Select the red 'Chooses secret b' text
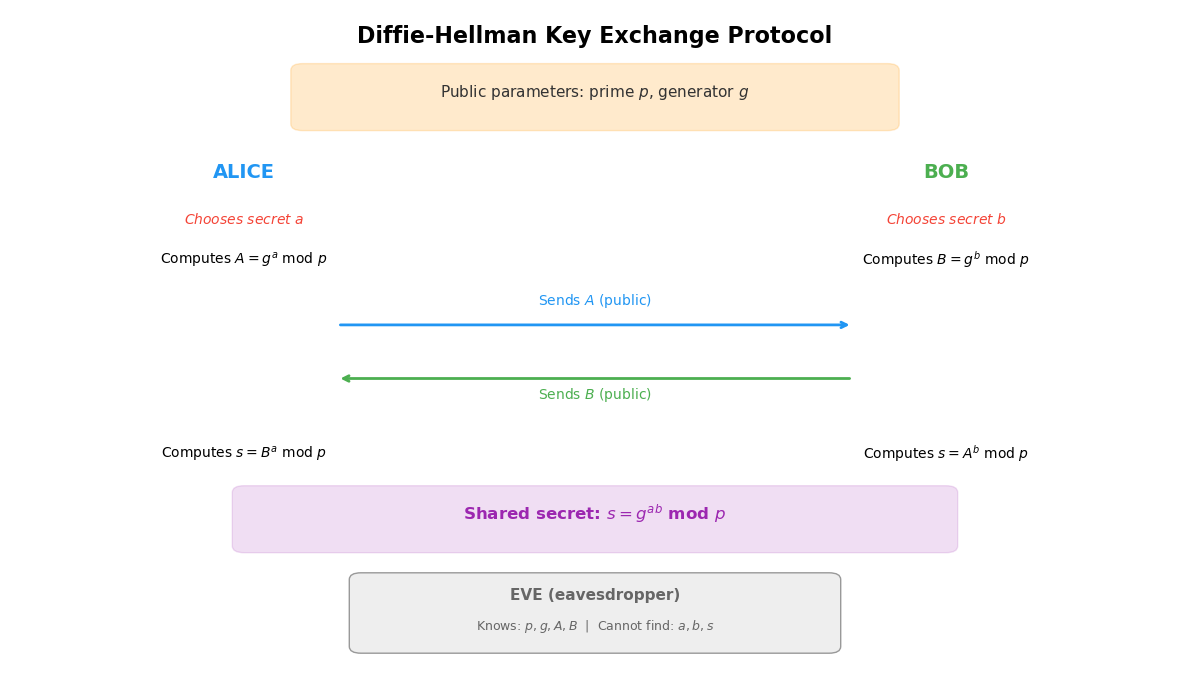The width and height of the screenshot is (1189, 690). click(x=945, y=220)
